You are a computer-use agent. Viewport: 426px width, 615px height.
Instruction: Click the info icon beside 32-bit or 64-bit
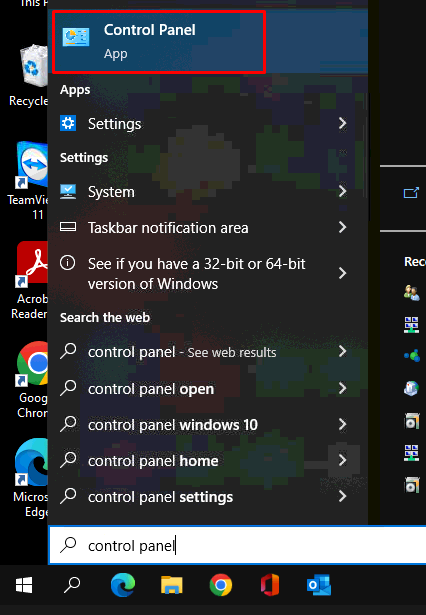click(x=67, y=263)
